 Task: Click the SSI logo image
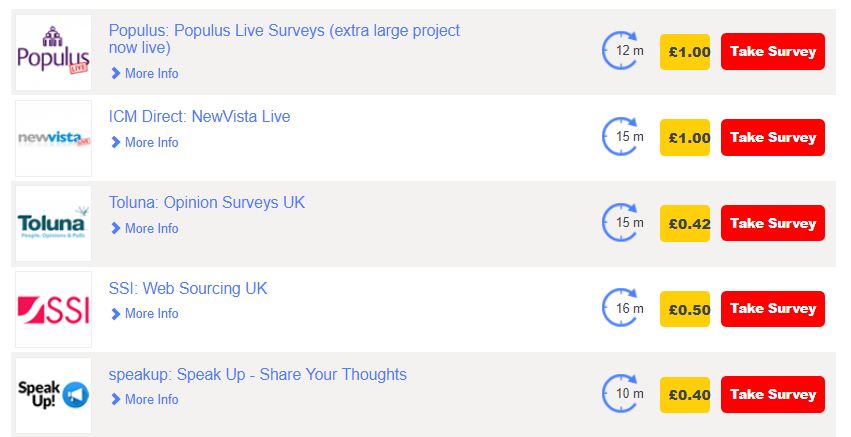click(53, 309)
